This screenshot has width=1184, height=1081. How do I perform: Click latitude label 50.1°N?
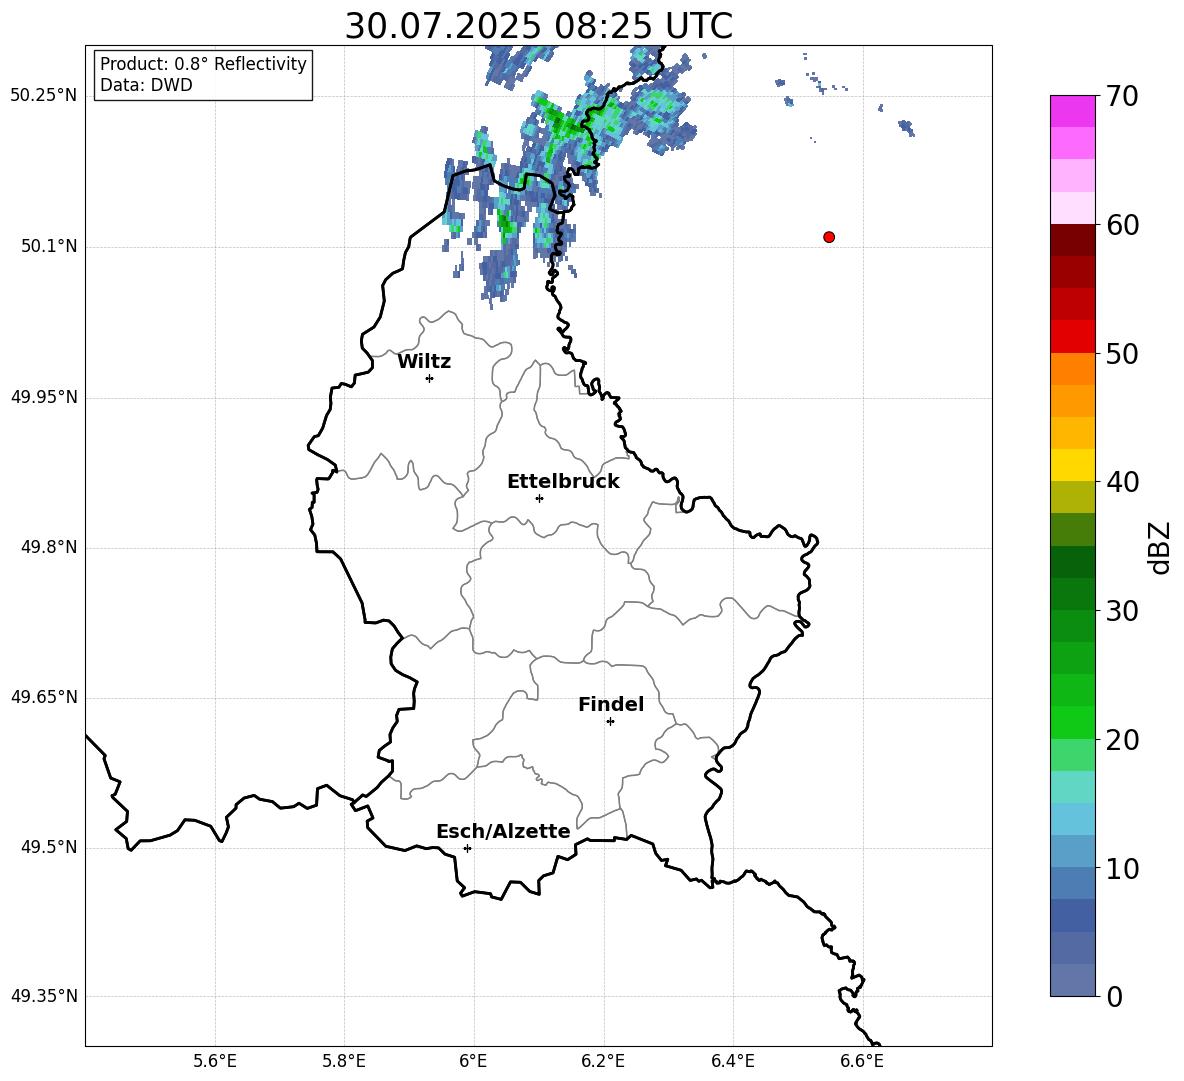tap(49, 247)
